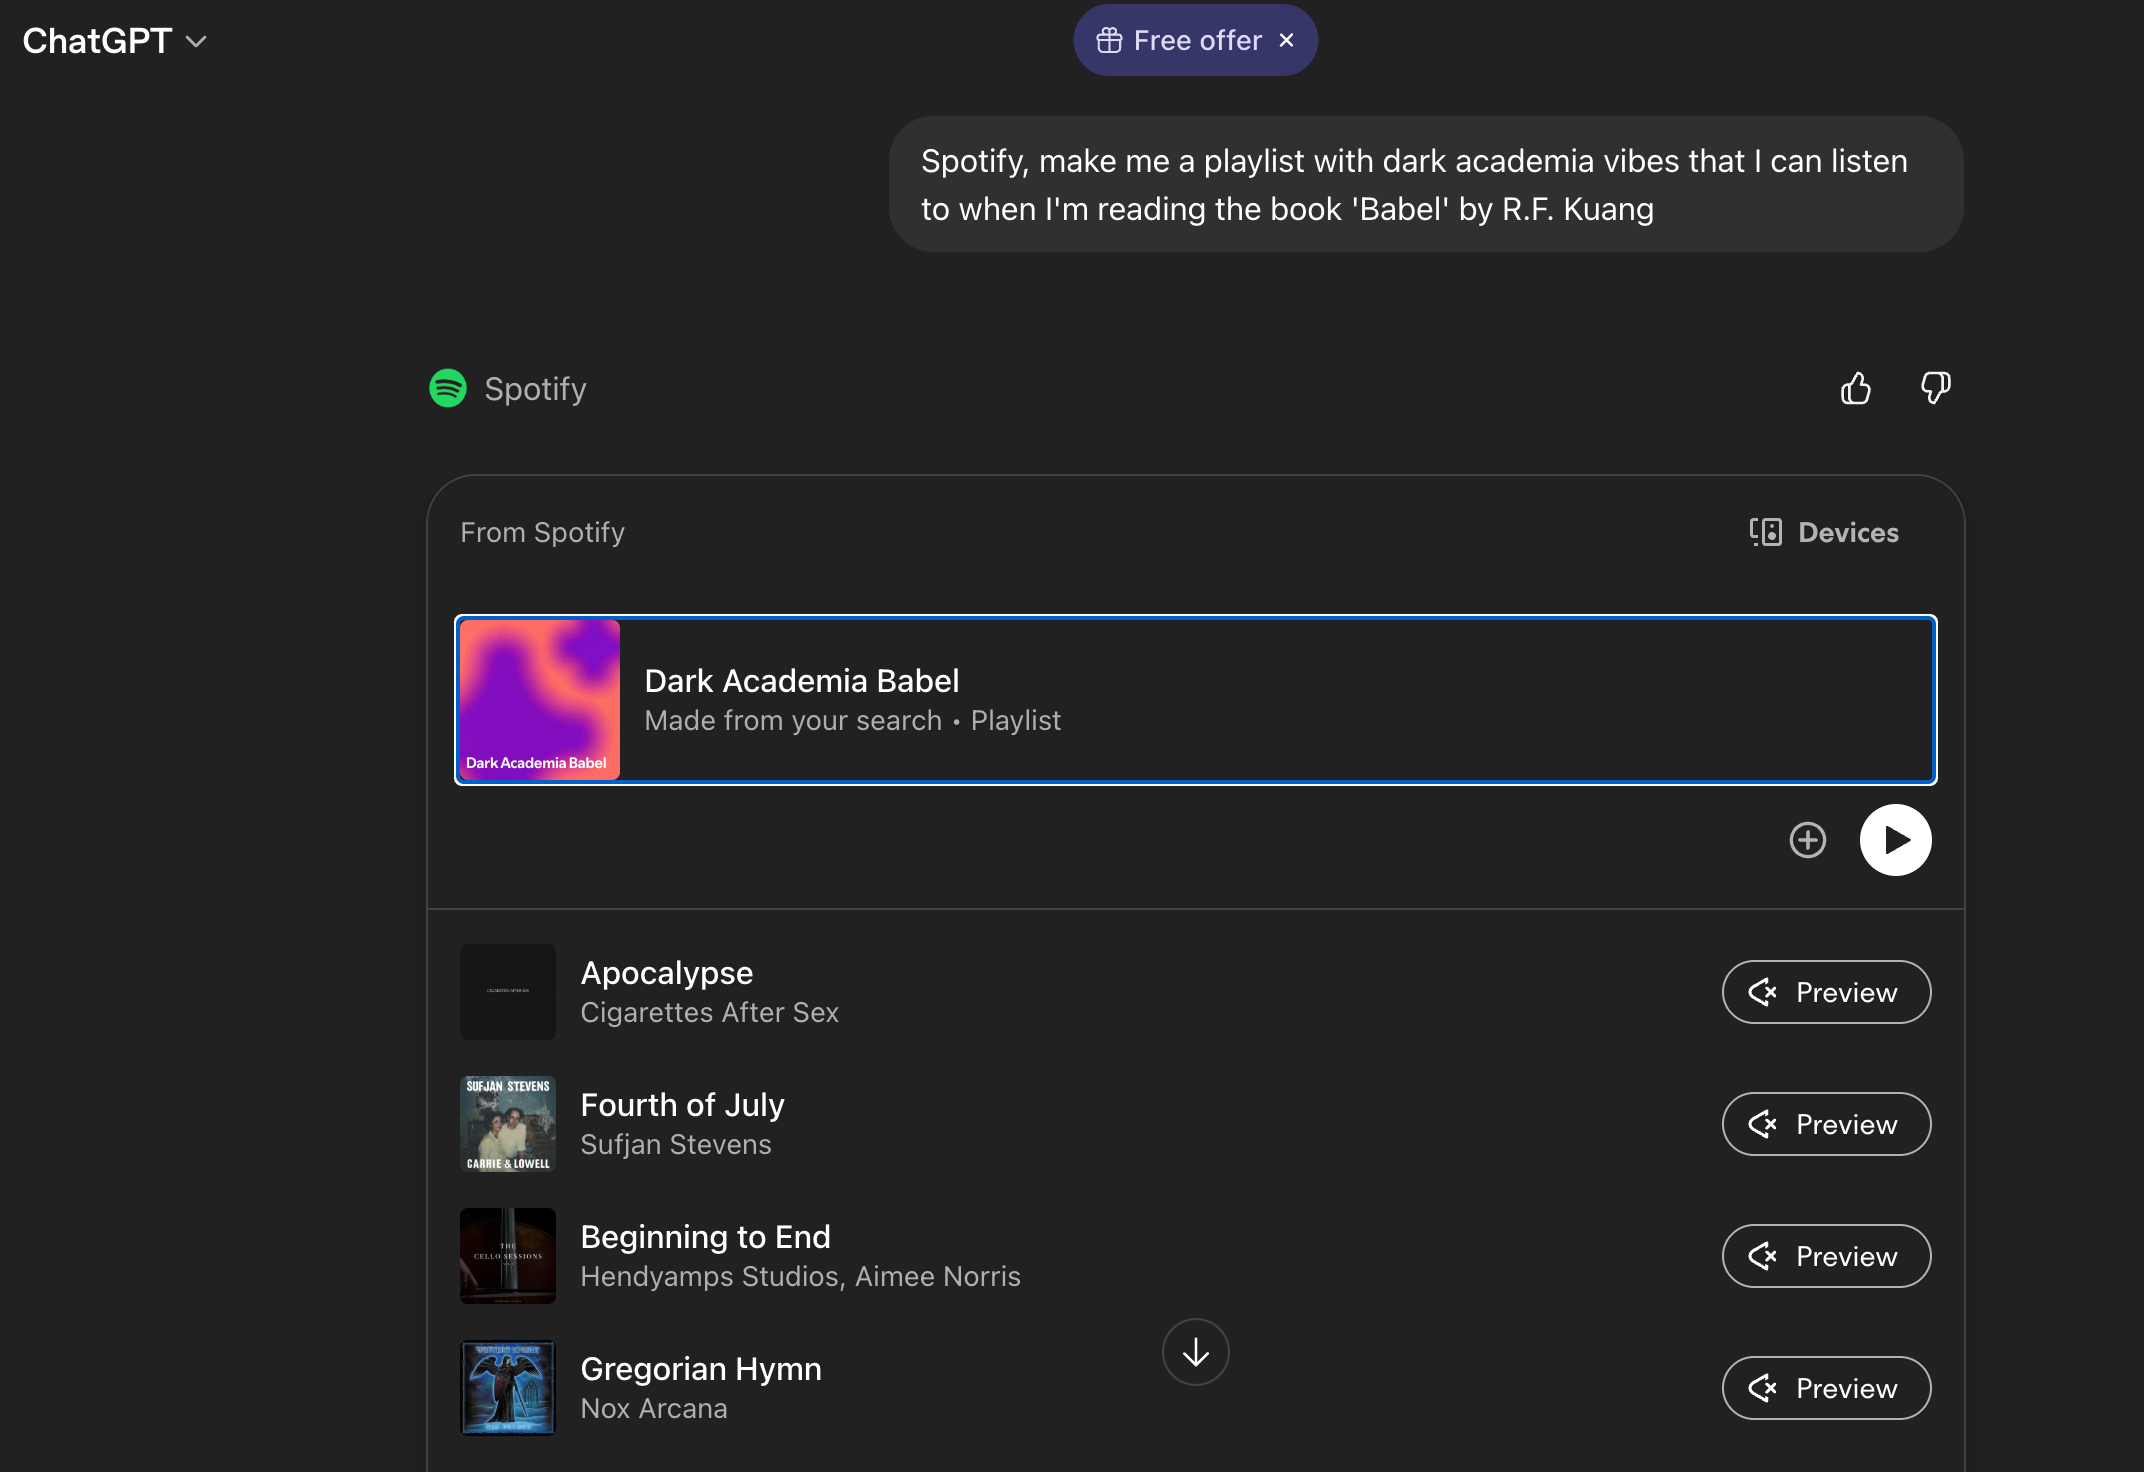Screen dimensions: 2144x1472
Task: Click the Dark Academia Babel playlist title
Action: click(x=802, y=681)
